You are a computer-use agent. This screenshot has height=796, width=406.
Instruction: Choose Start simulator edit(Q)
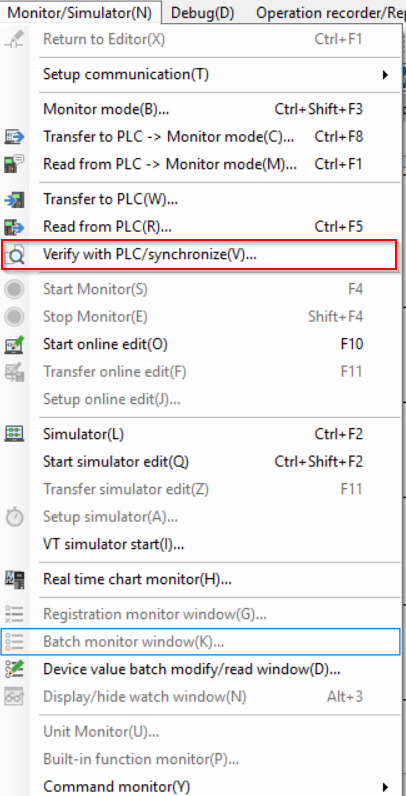[x=203, y=462]
